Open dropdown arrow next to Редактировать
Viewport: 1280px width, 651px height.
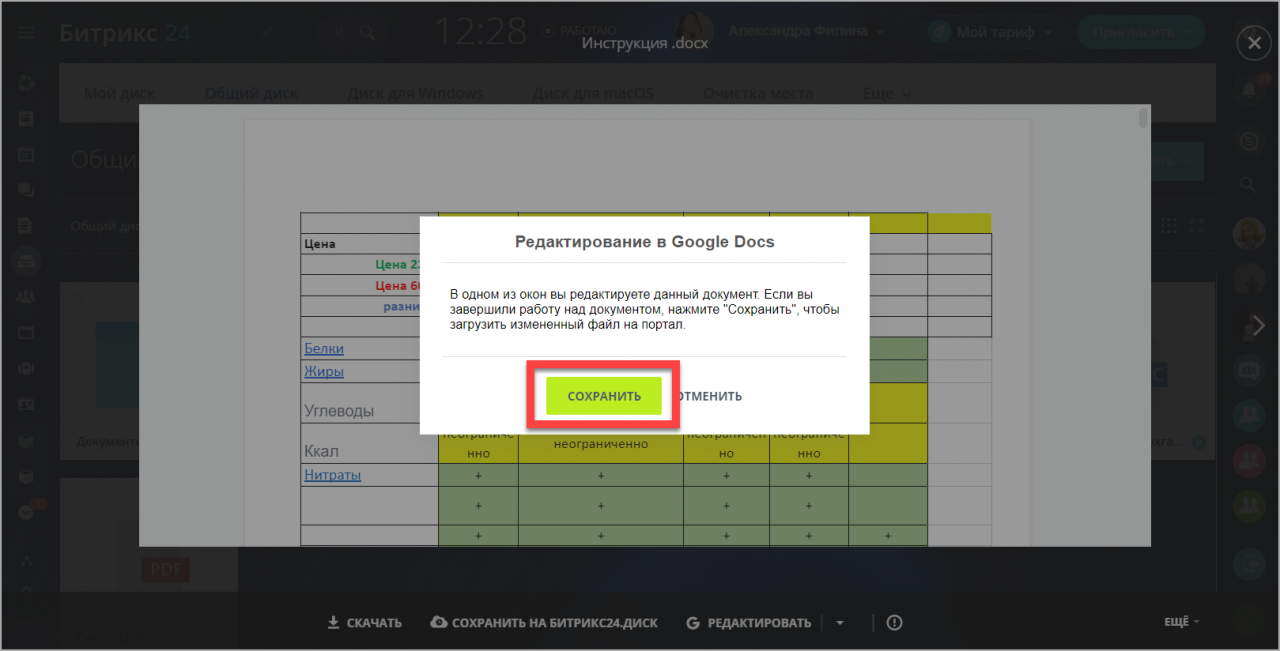point(840,623)
